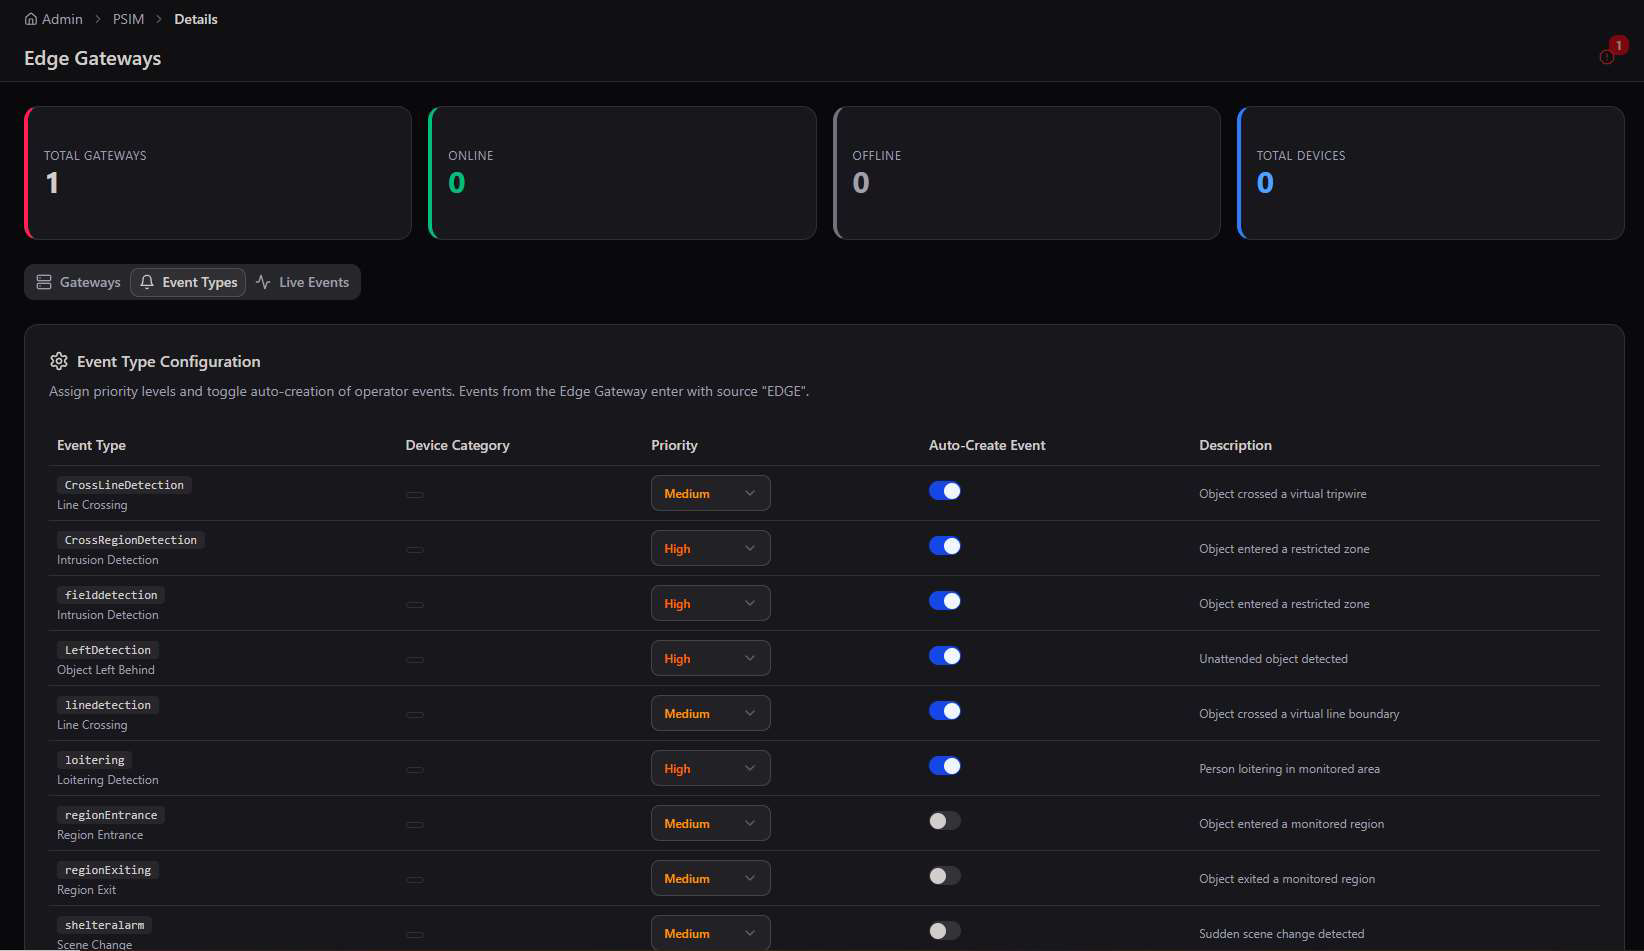Disable auto-create for CrossLineDetection
1644x951 pixels.
click(x=945, y=491)
